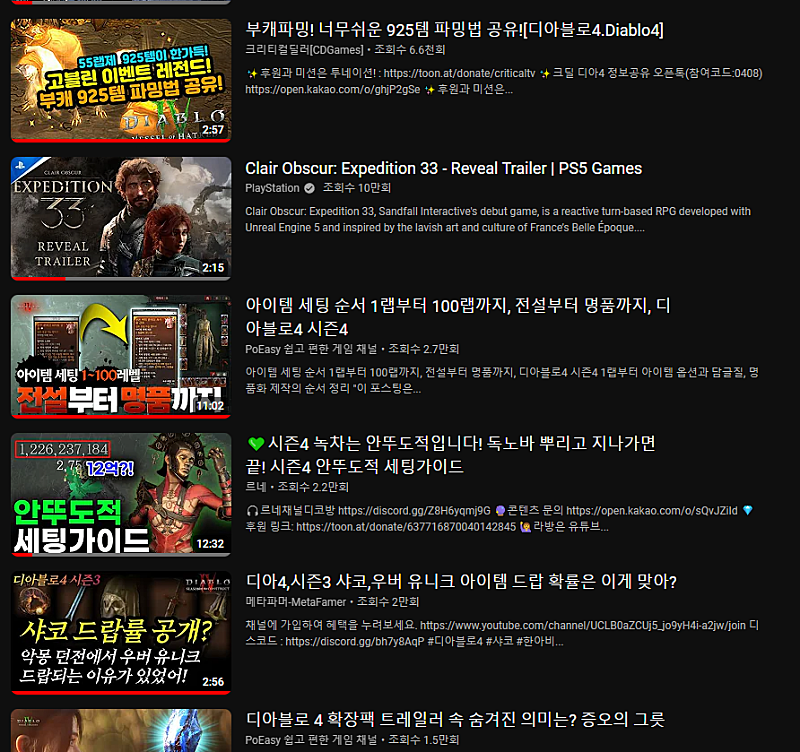
Task: Click view count 조회수 6.6천회
Action: point(410,50)
